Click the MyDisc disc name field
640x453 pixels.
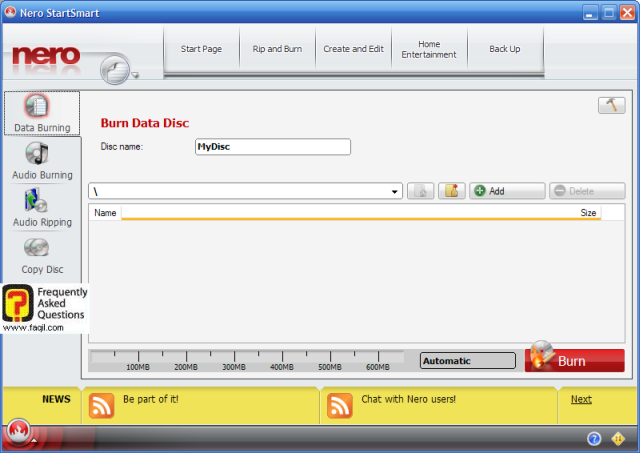[273, 147]
